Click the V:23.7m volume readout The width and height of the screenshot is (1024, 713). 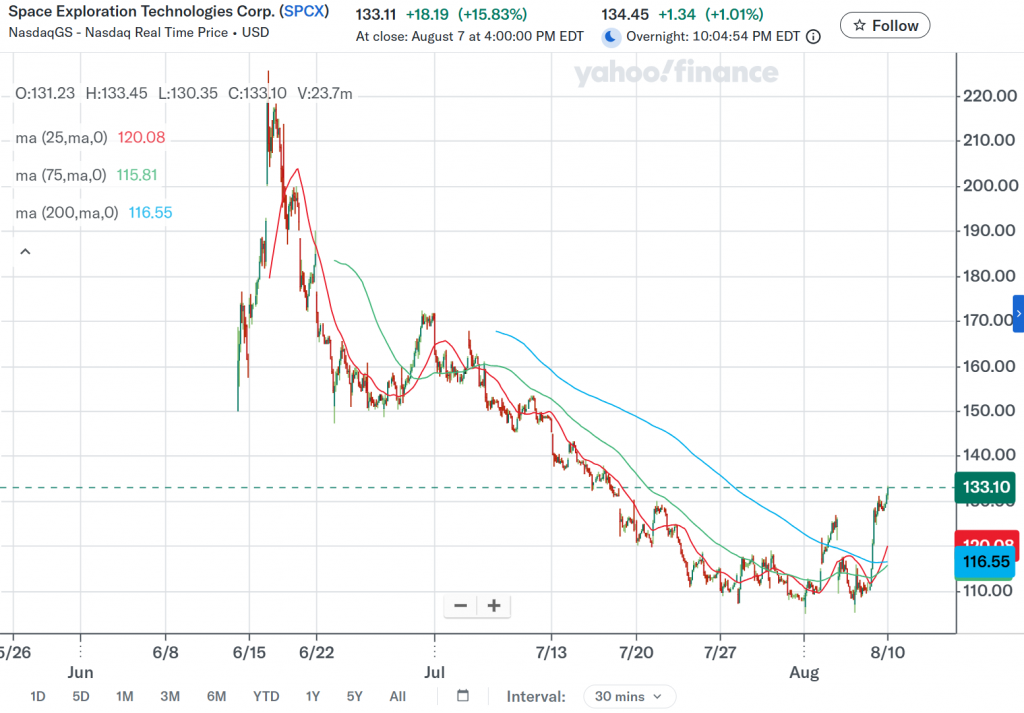(x=325, y=93)
